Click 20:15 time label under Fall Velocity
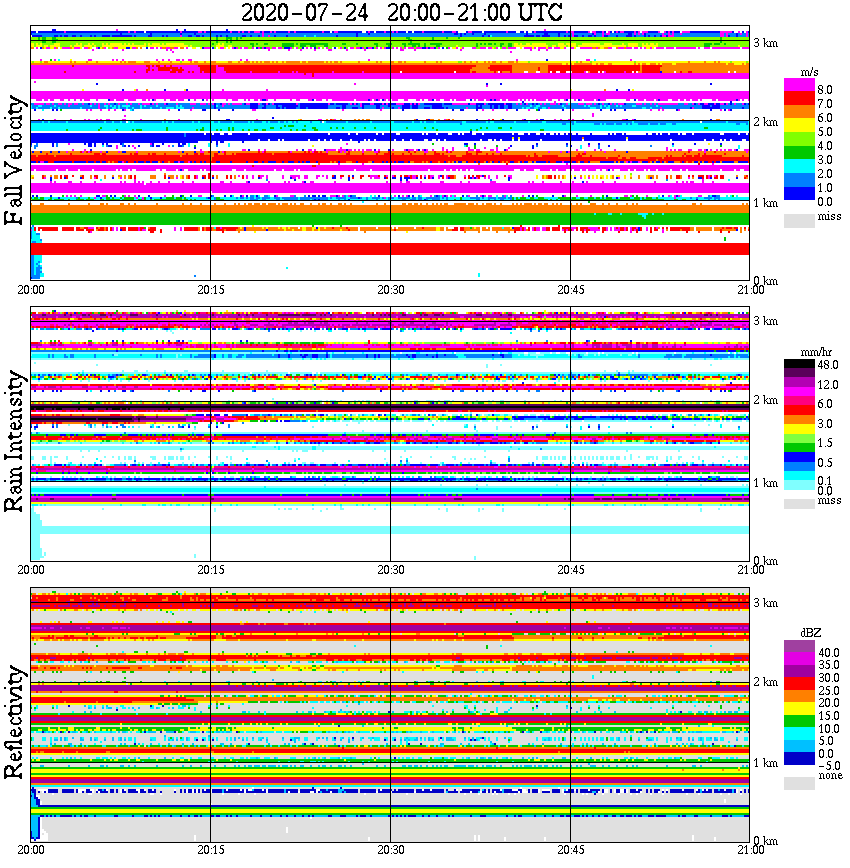 [211, 290]
